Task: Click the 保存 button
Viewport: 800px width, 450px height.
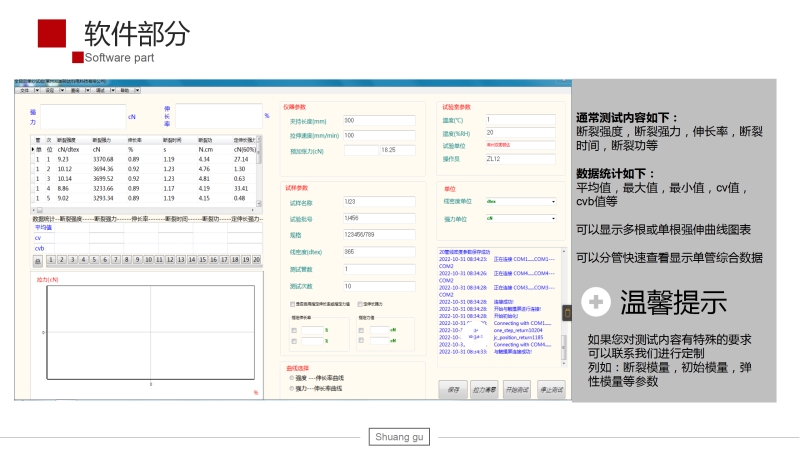Action: click(453, 388)
